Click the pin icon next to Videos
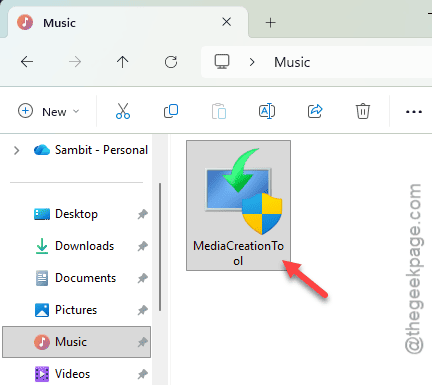This screenshot has height=385, width=432. pos(143,374)
